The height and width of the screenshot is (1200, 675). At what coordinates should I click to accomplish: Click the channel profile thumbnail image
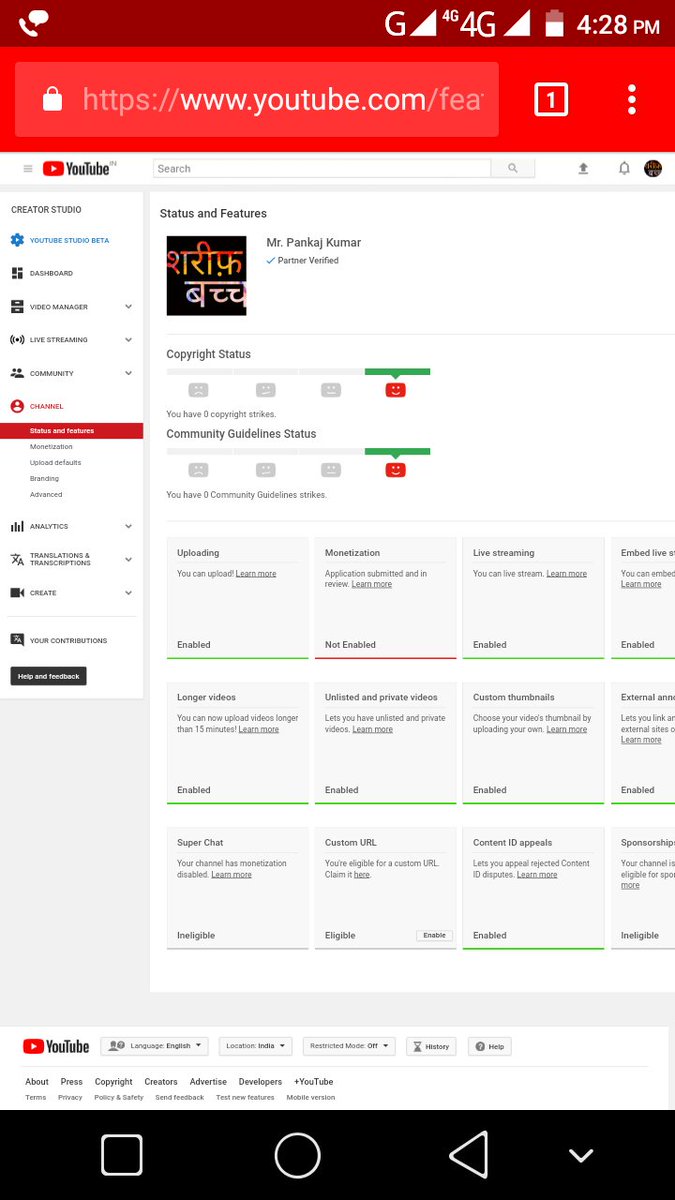[207, 276]
